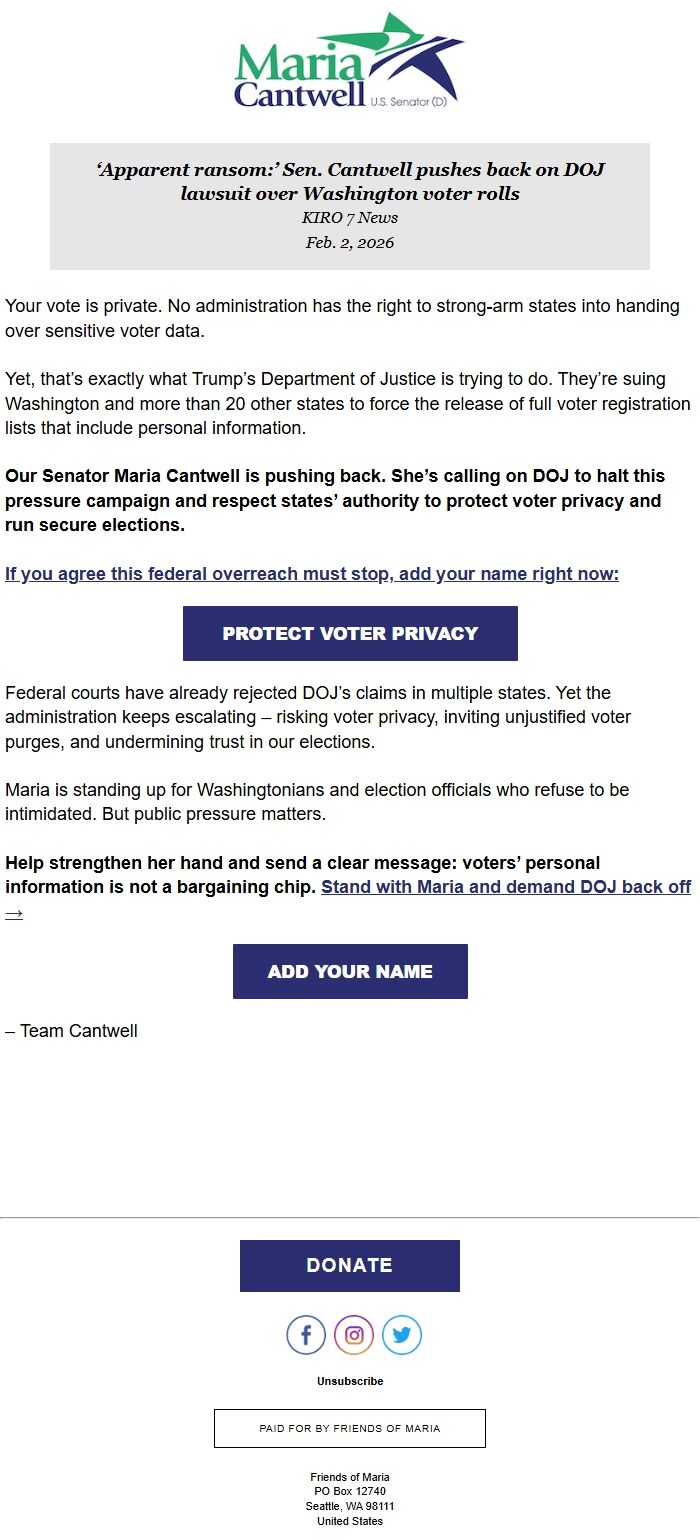The image size is (700, 1540).
Task: Click 'Stand with Maria and demand DOJ back off'
Action: [504, 886]
